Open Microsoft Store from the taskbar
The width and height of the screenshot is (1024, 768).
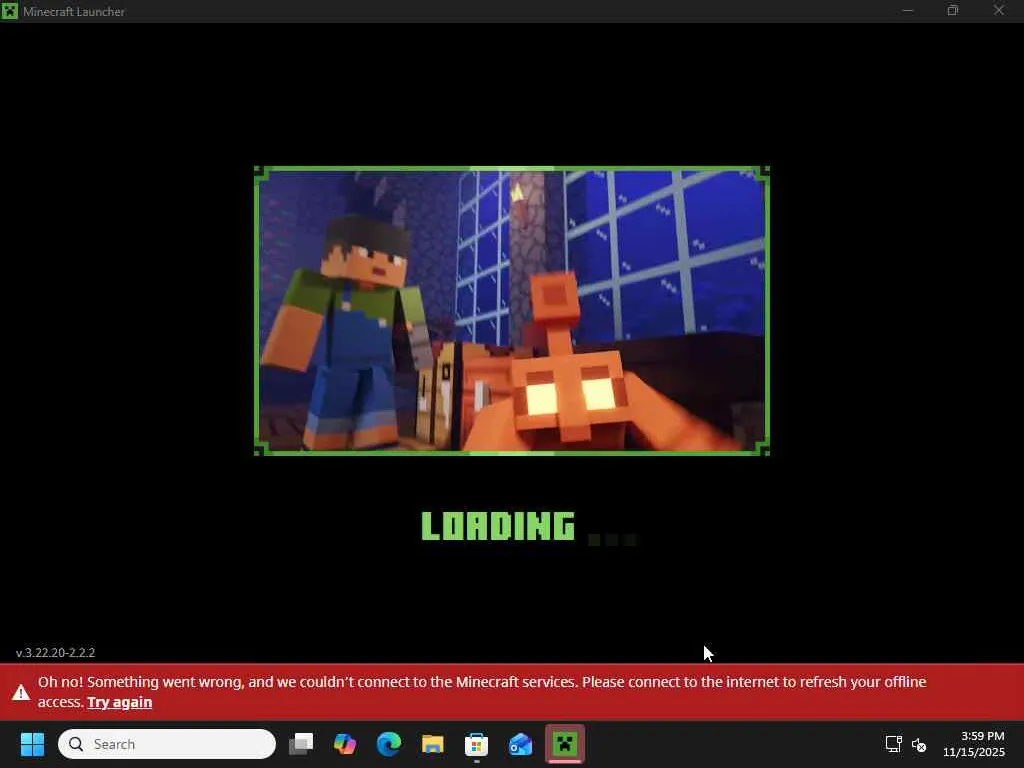[476, 744]
